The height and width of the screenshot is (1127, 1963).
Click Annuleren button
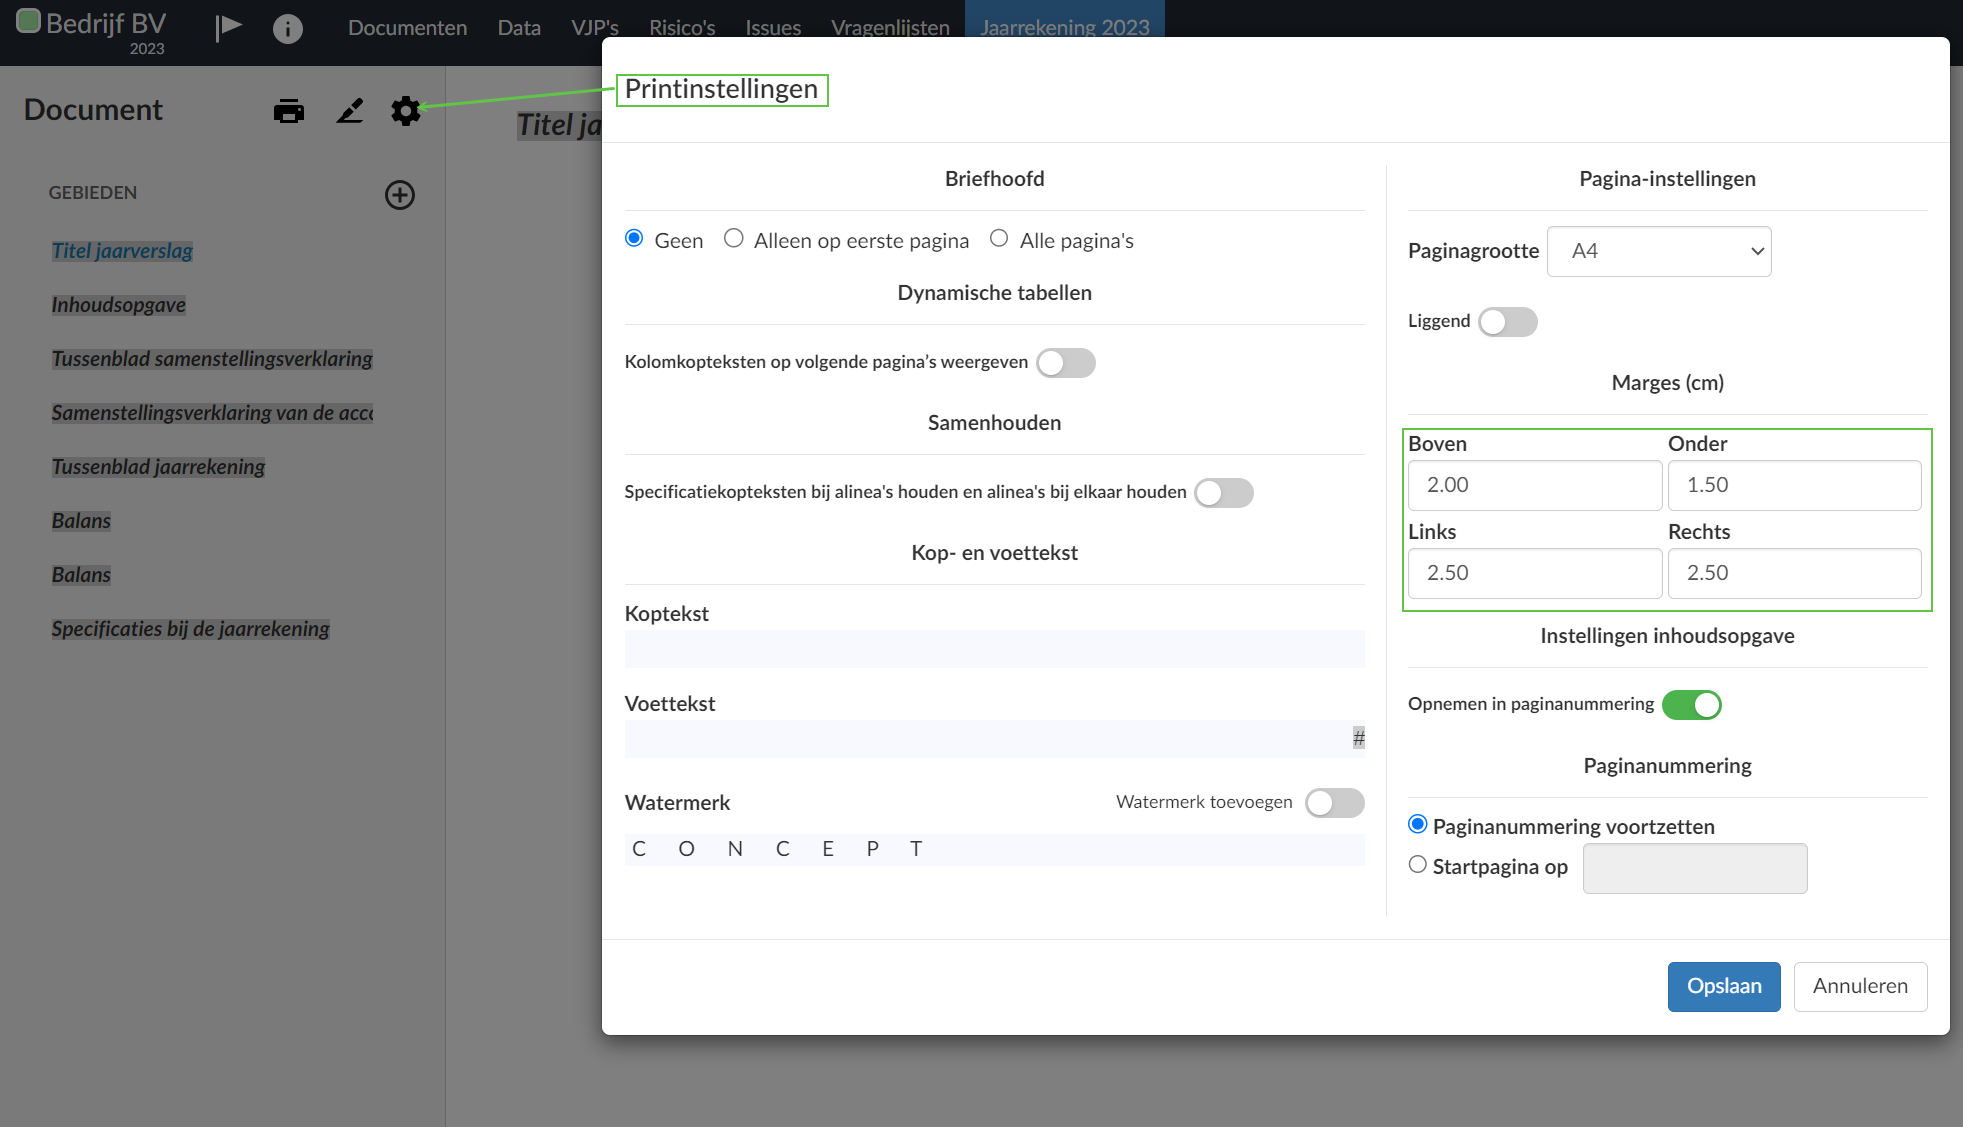1860,986
